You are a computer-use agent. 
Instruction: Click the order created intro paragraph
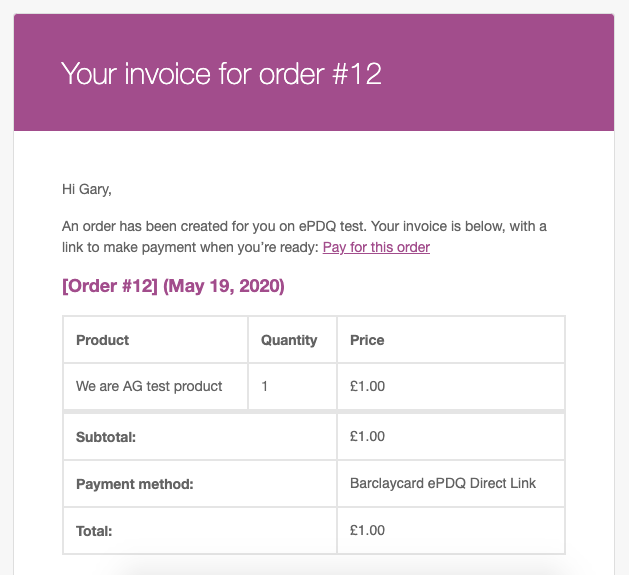(304, 237)
